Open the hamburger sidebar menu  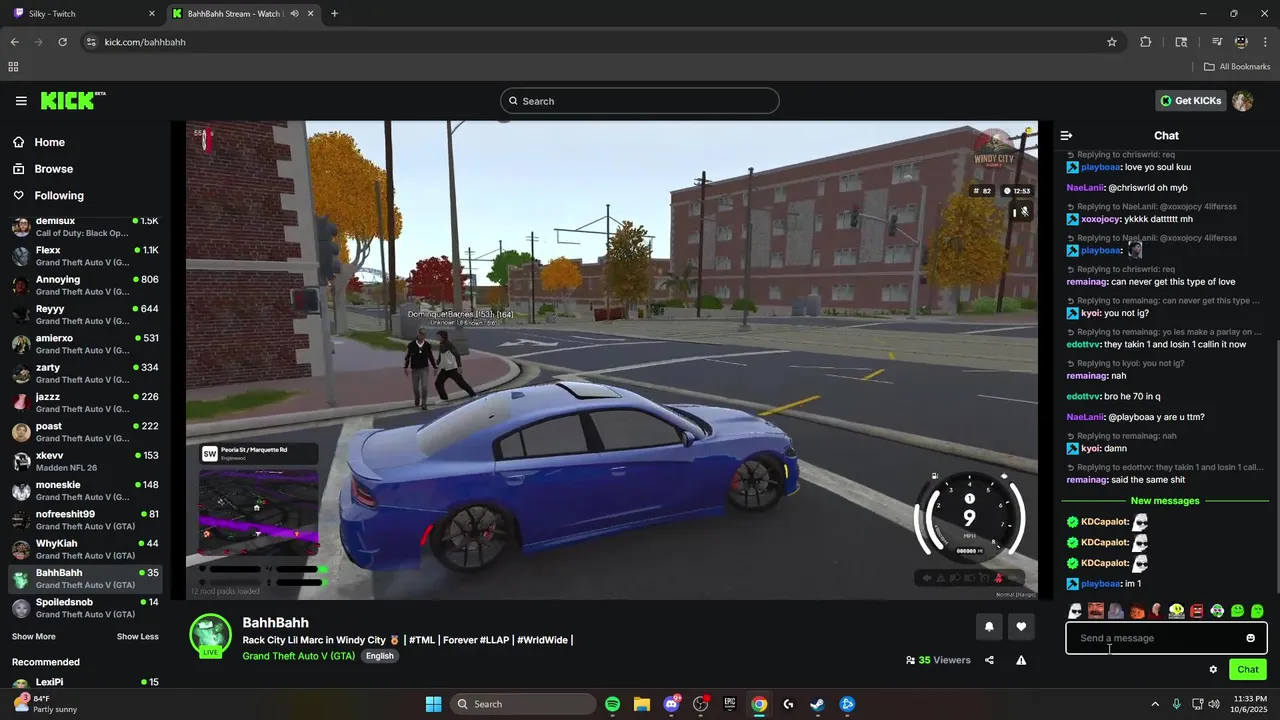pyautogui.click(x=21, y=101)
